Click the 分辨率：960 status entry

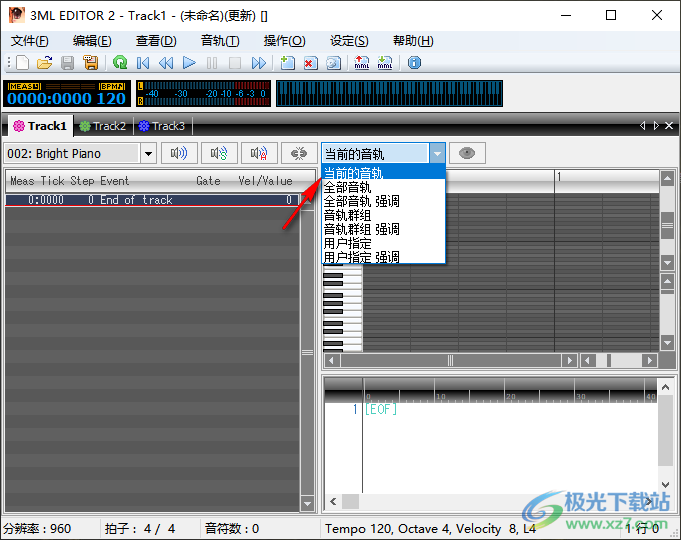pyautogui.click(x=37, y=529)
